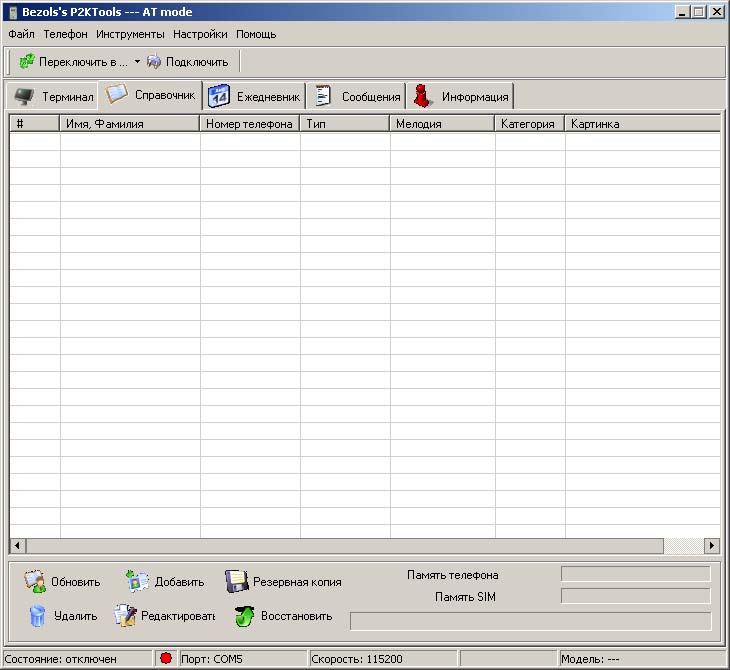The height and width of the screenshot is (670, 730).
Task: Click the Скорость: 115200 status entry
Action: [x=357, y=659]
